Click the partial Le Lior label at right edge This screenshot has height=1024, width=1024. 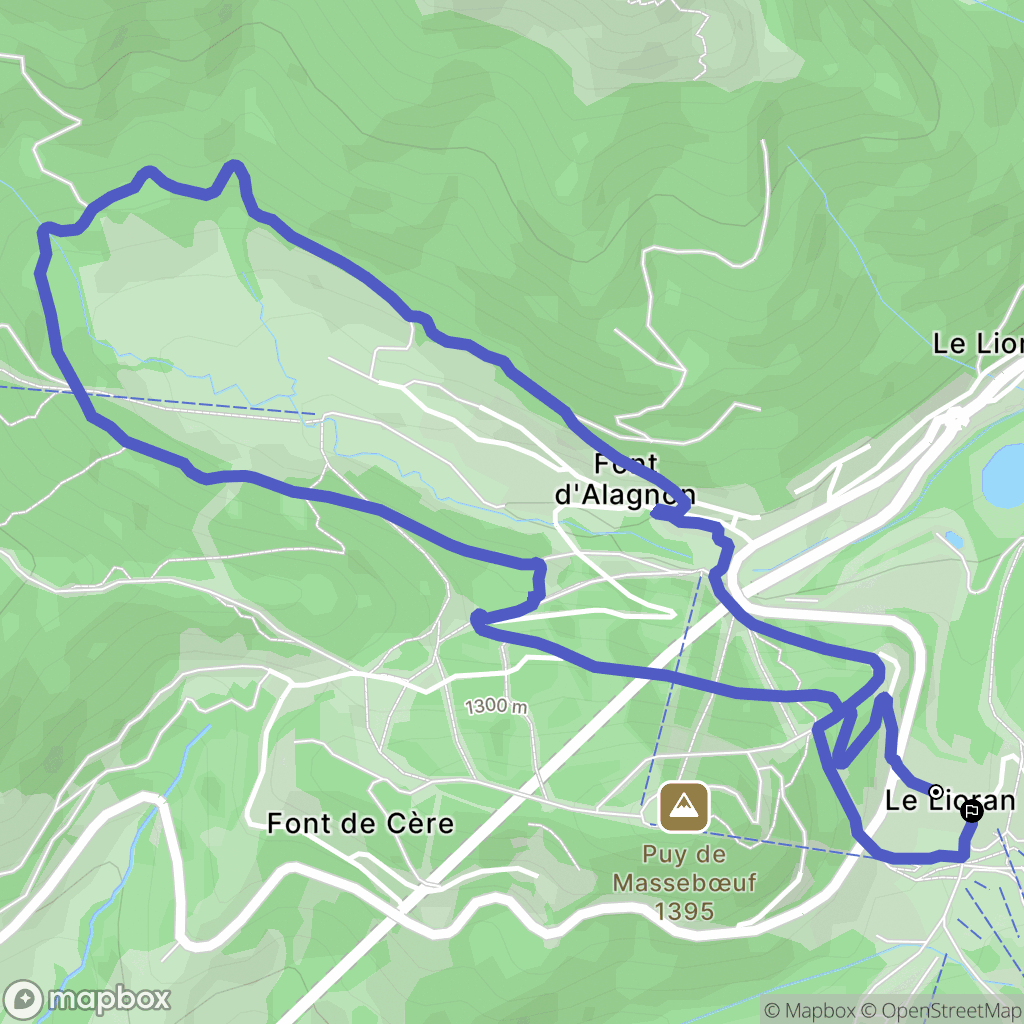pos(978,344)
